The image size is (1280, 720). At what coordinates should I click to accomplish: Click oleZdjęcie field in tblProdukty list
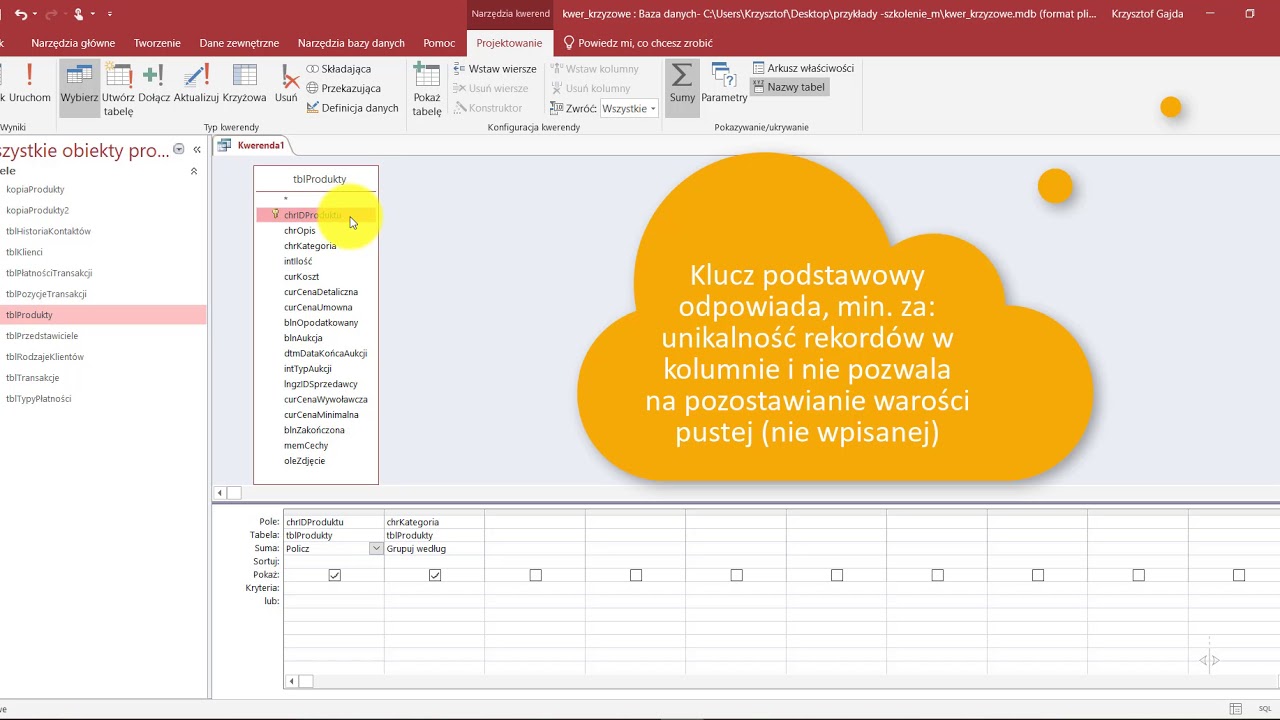pyautogui.click(x=304, y=461)
